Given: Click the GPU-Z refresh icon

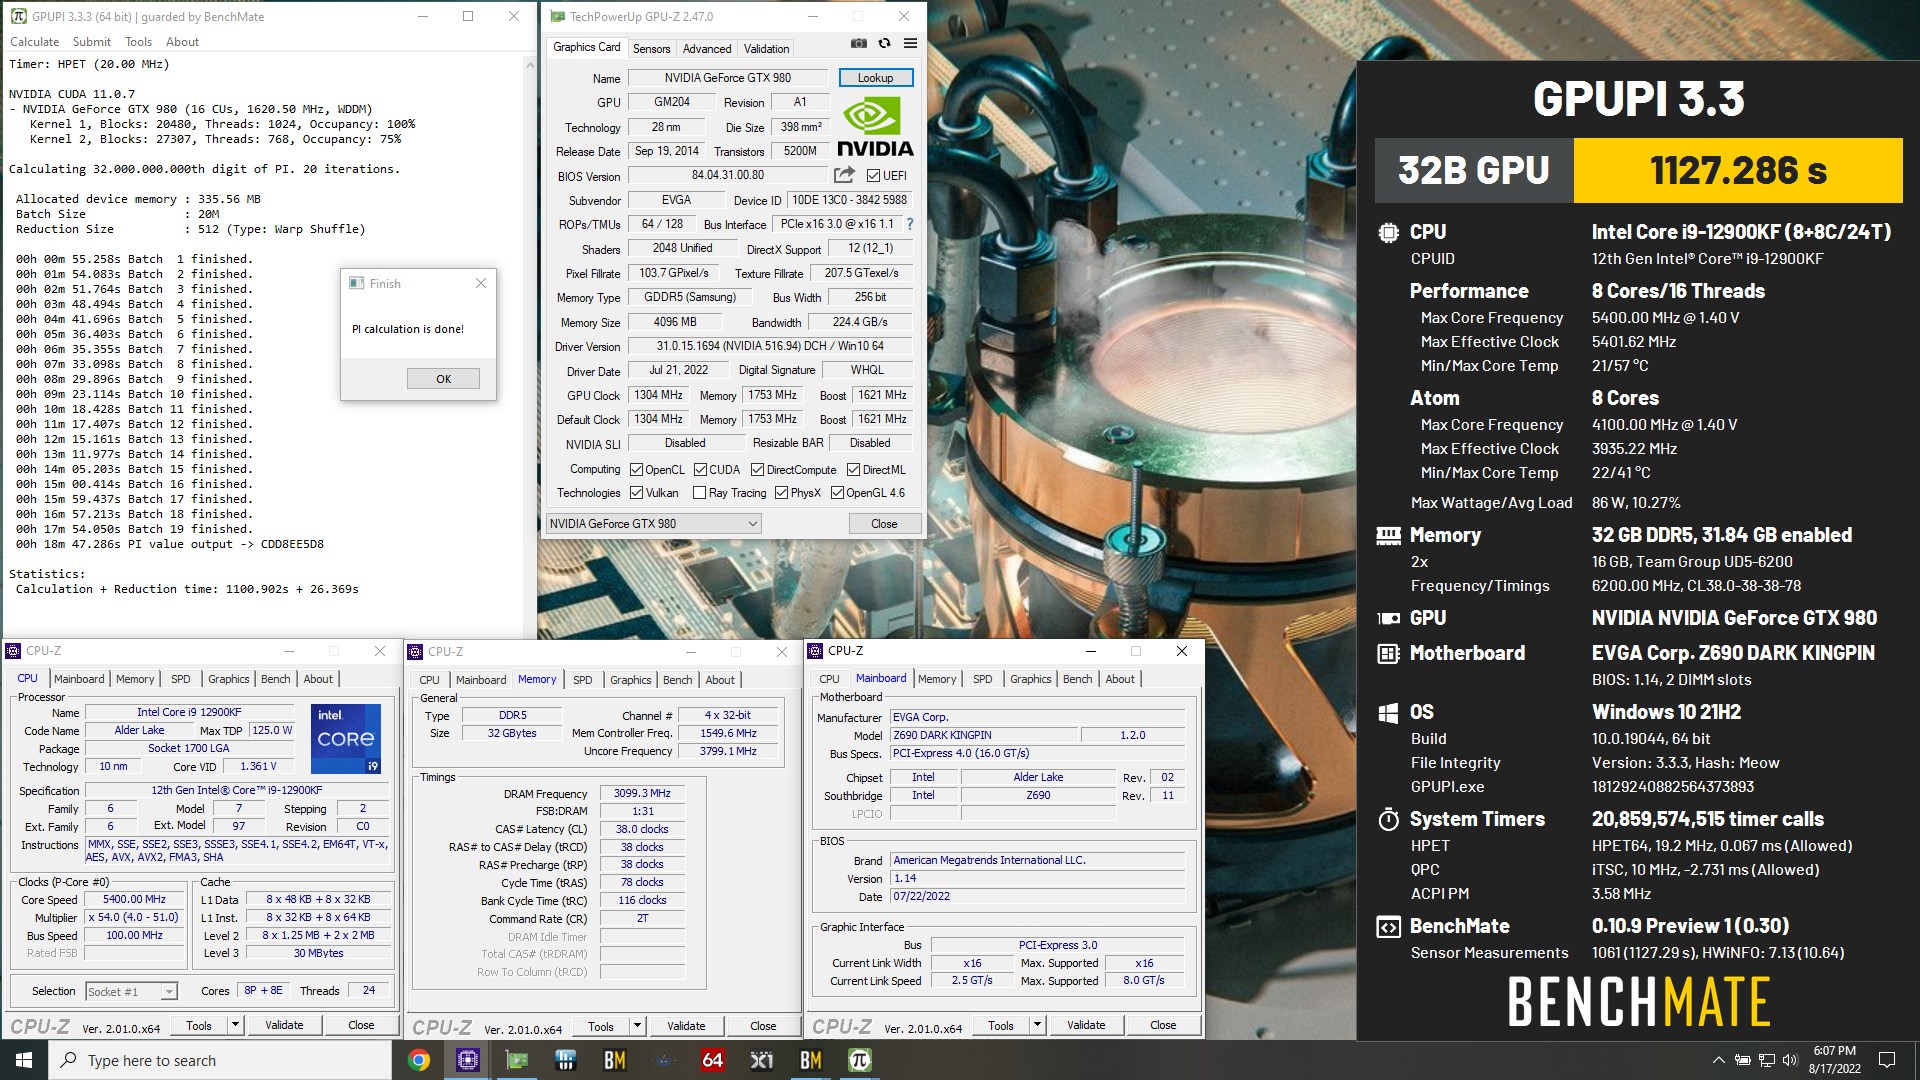Looking at the screenshot, I should click(x=884, y=44).
